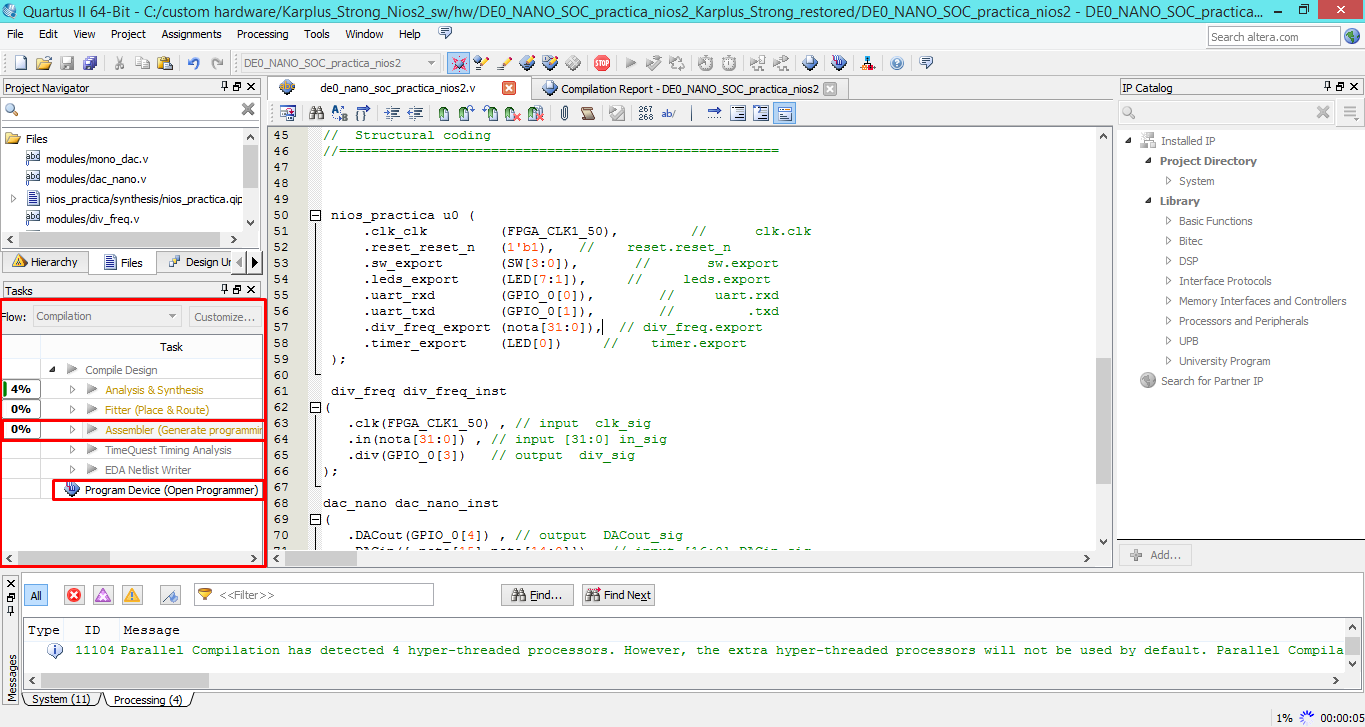1365x727 pixels.
Task: Click the Analysis & Synthesis 4% progress bar
Action: [x=21, y=390]
